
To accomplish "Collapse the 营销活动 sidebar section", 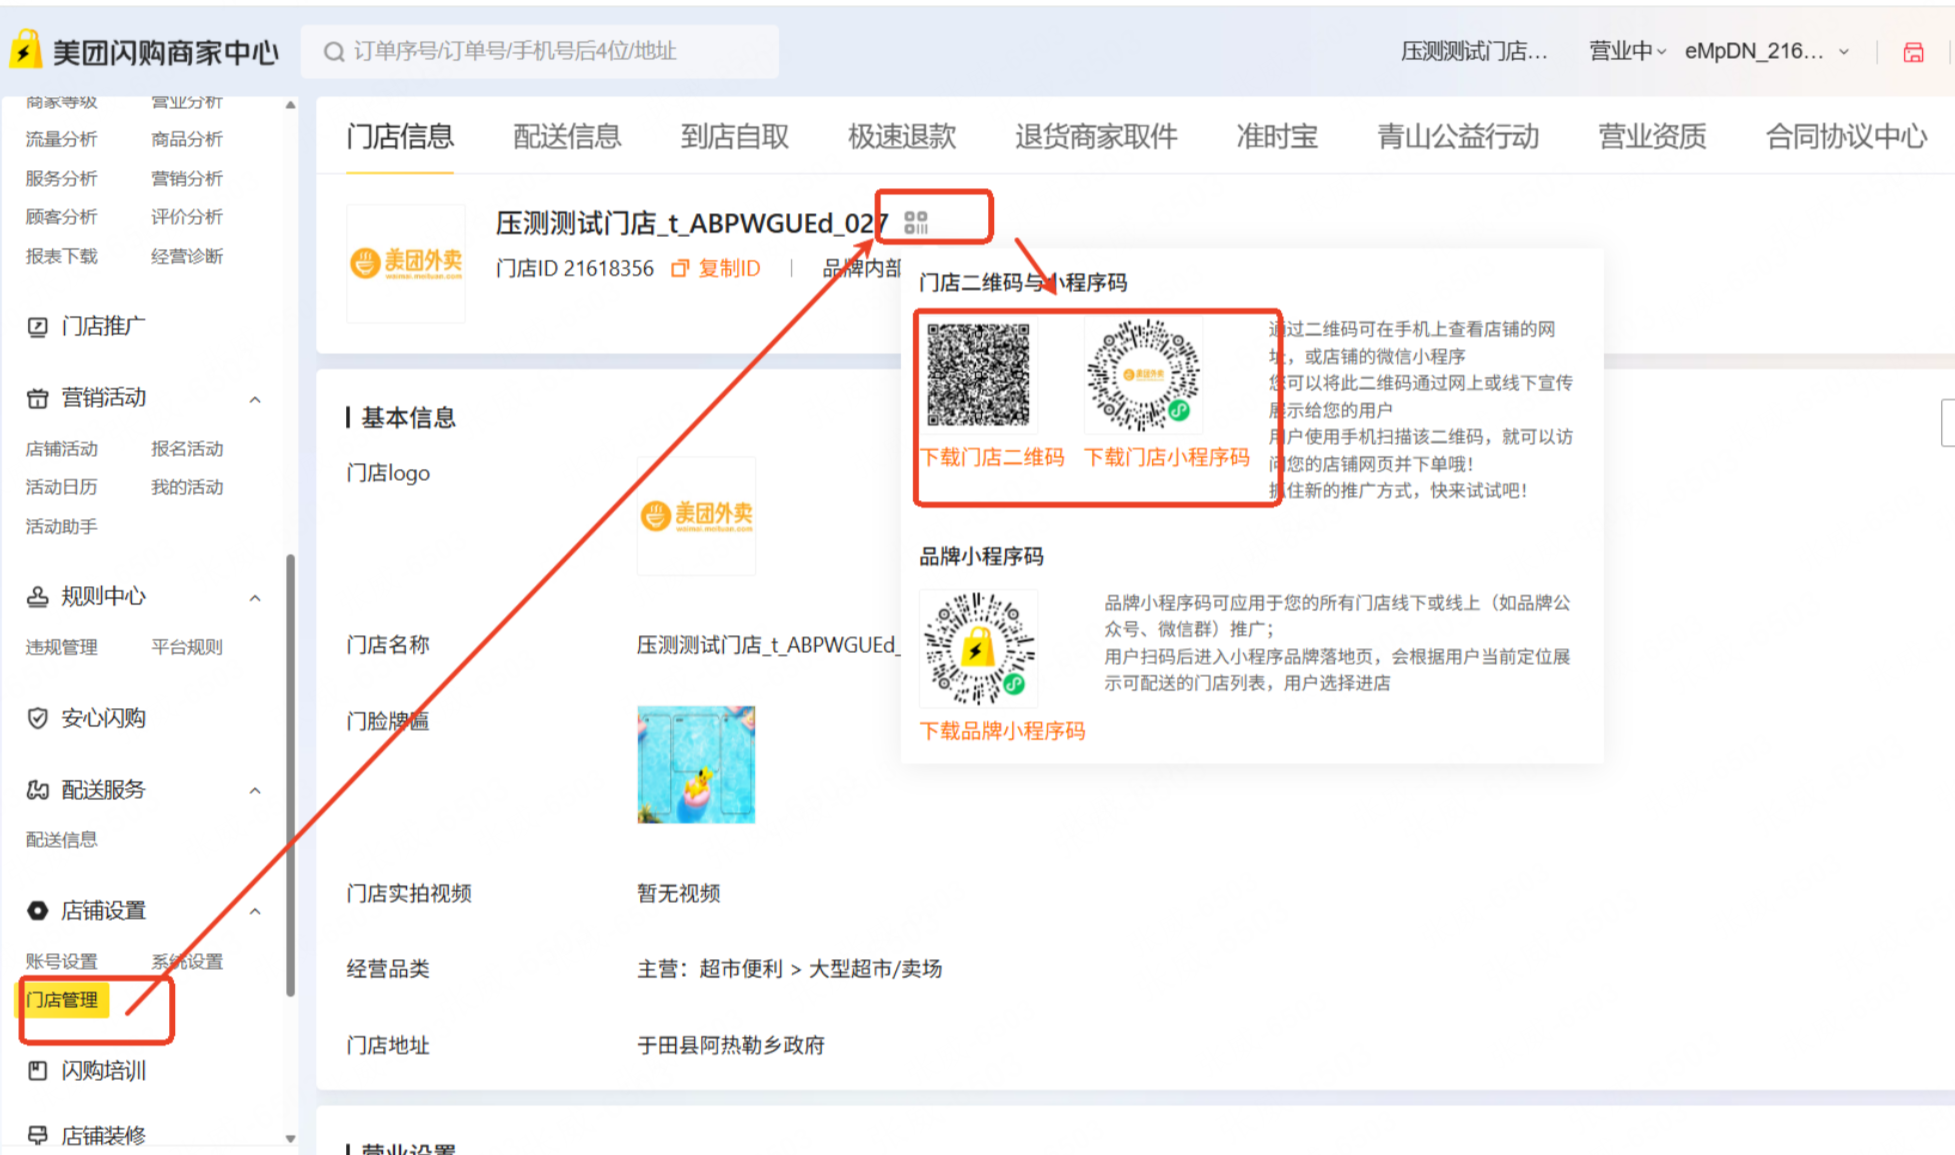I will (255, 399).
